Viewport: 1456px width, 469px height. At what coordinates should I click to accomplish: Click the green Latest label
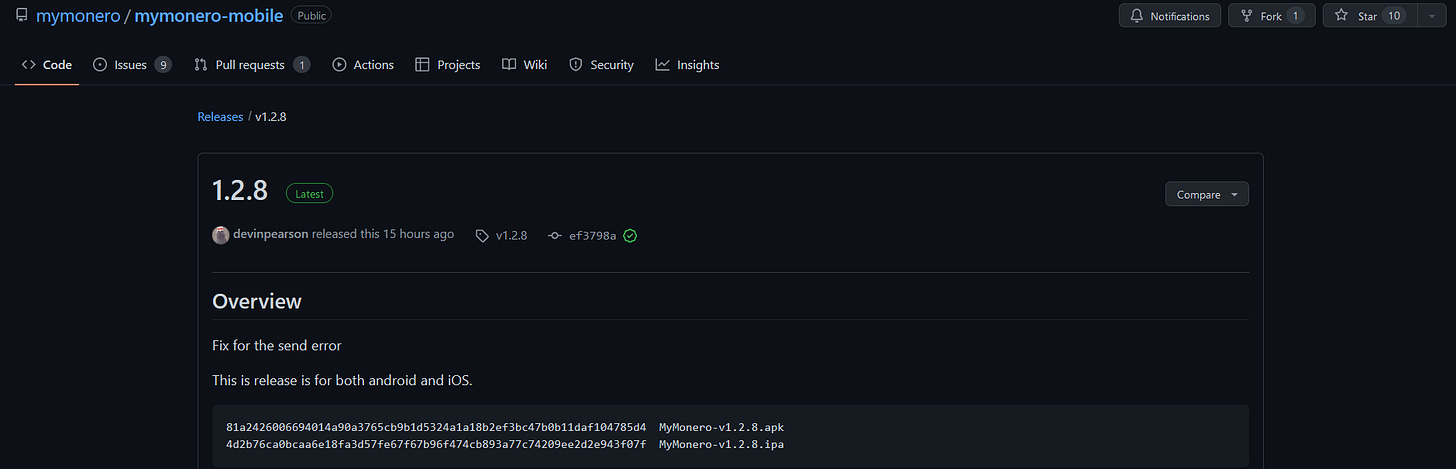coord(310,194)
